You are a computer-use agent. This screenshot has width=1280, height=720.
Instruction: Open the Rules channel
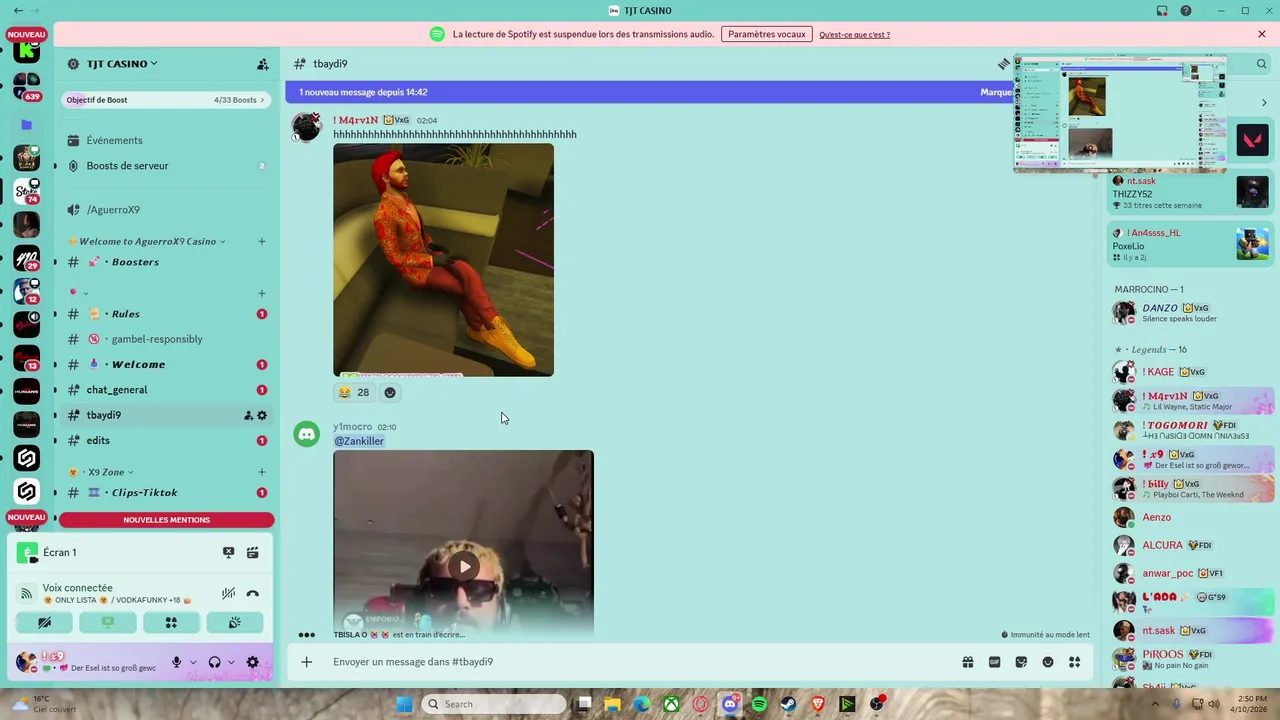(x=166, y=314)
